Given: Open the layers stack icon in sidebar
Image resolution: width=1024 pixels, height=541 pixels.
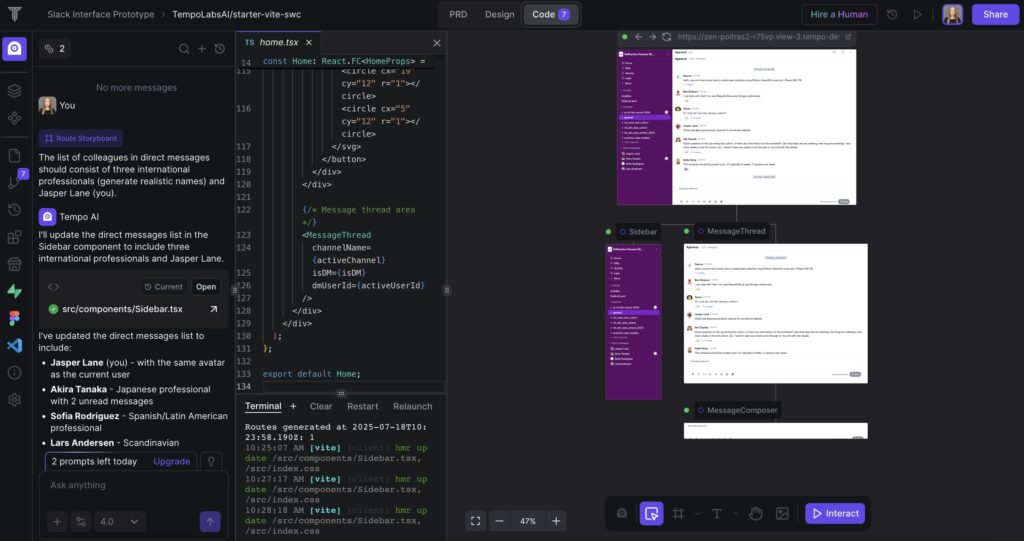Looking at the screenshot, I should [x=14, y=91].
